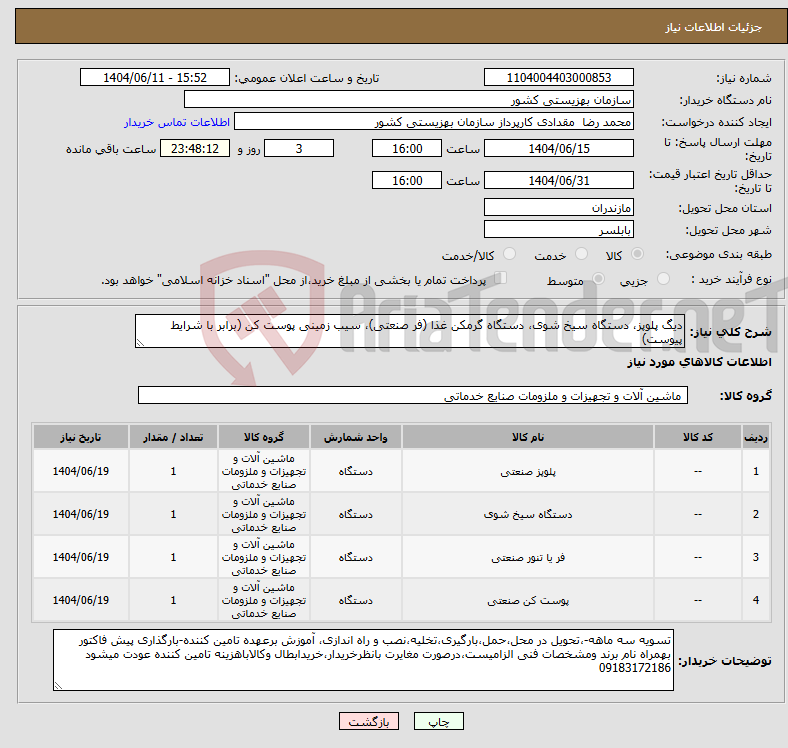This screenshot has height=748, width=788.
Task: Click the اطلاعات کالاهای مورد نیاز section heading
Action: point(699,362)
